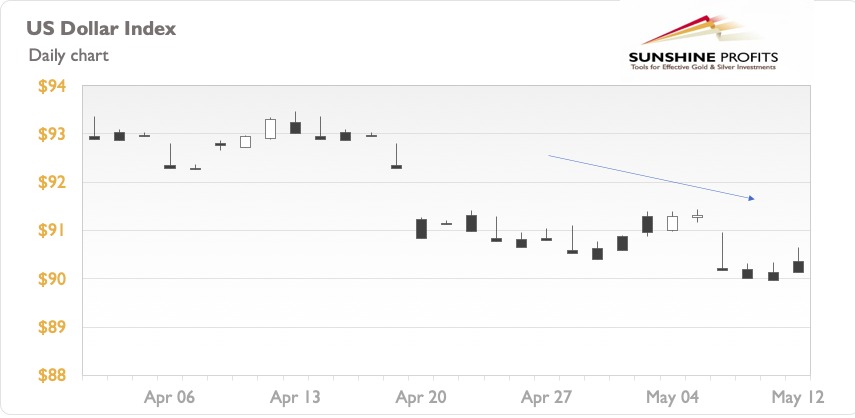Click the May 12 date label

798,397
